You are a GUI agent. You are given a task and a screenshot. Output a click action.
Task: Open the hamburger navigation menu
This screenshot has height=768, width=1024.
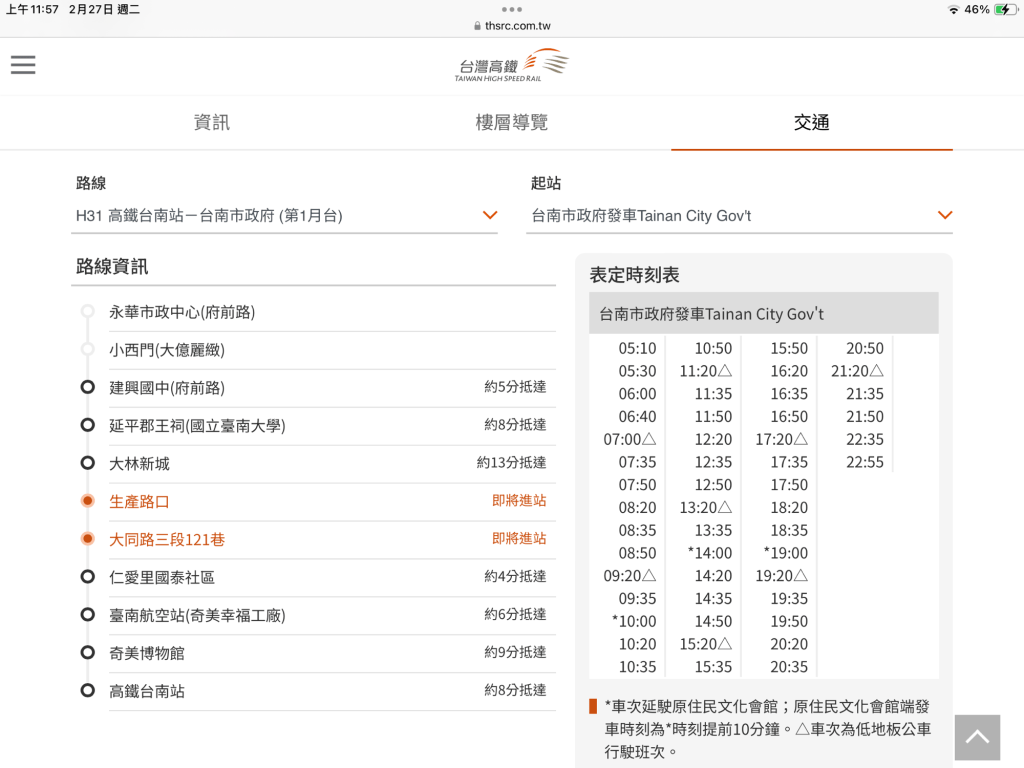click(23, 65)
